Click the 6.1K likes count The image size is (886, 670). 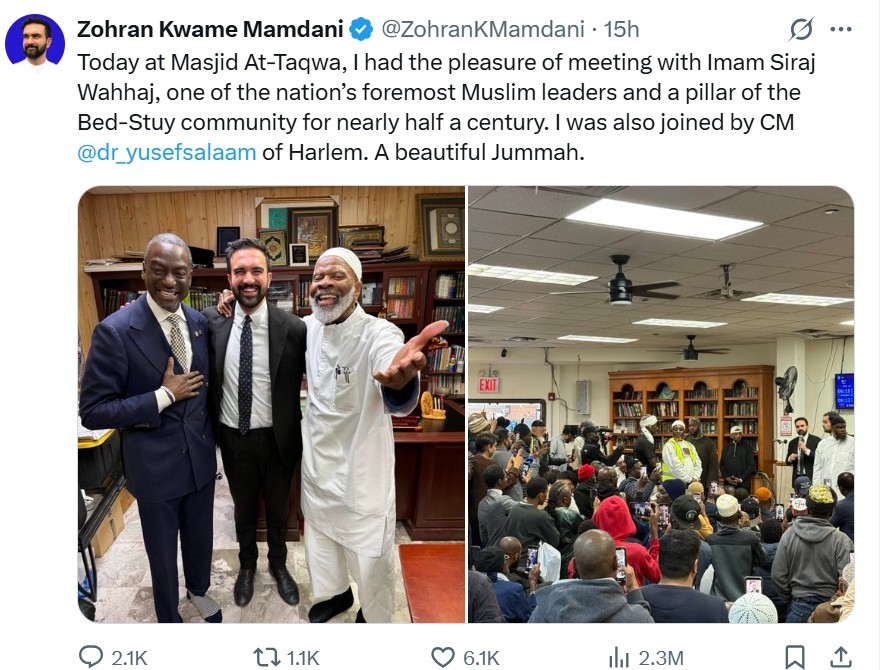tap(481, 658)
